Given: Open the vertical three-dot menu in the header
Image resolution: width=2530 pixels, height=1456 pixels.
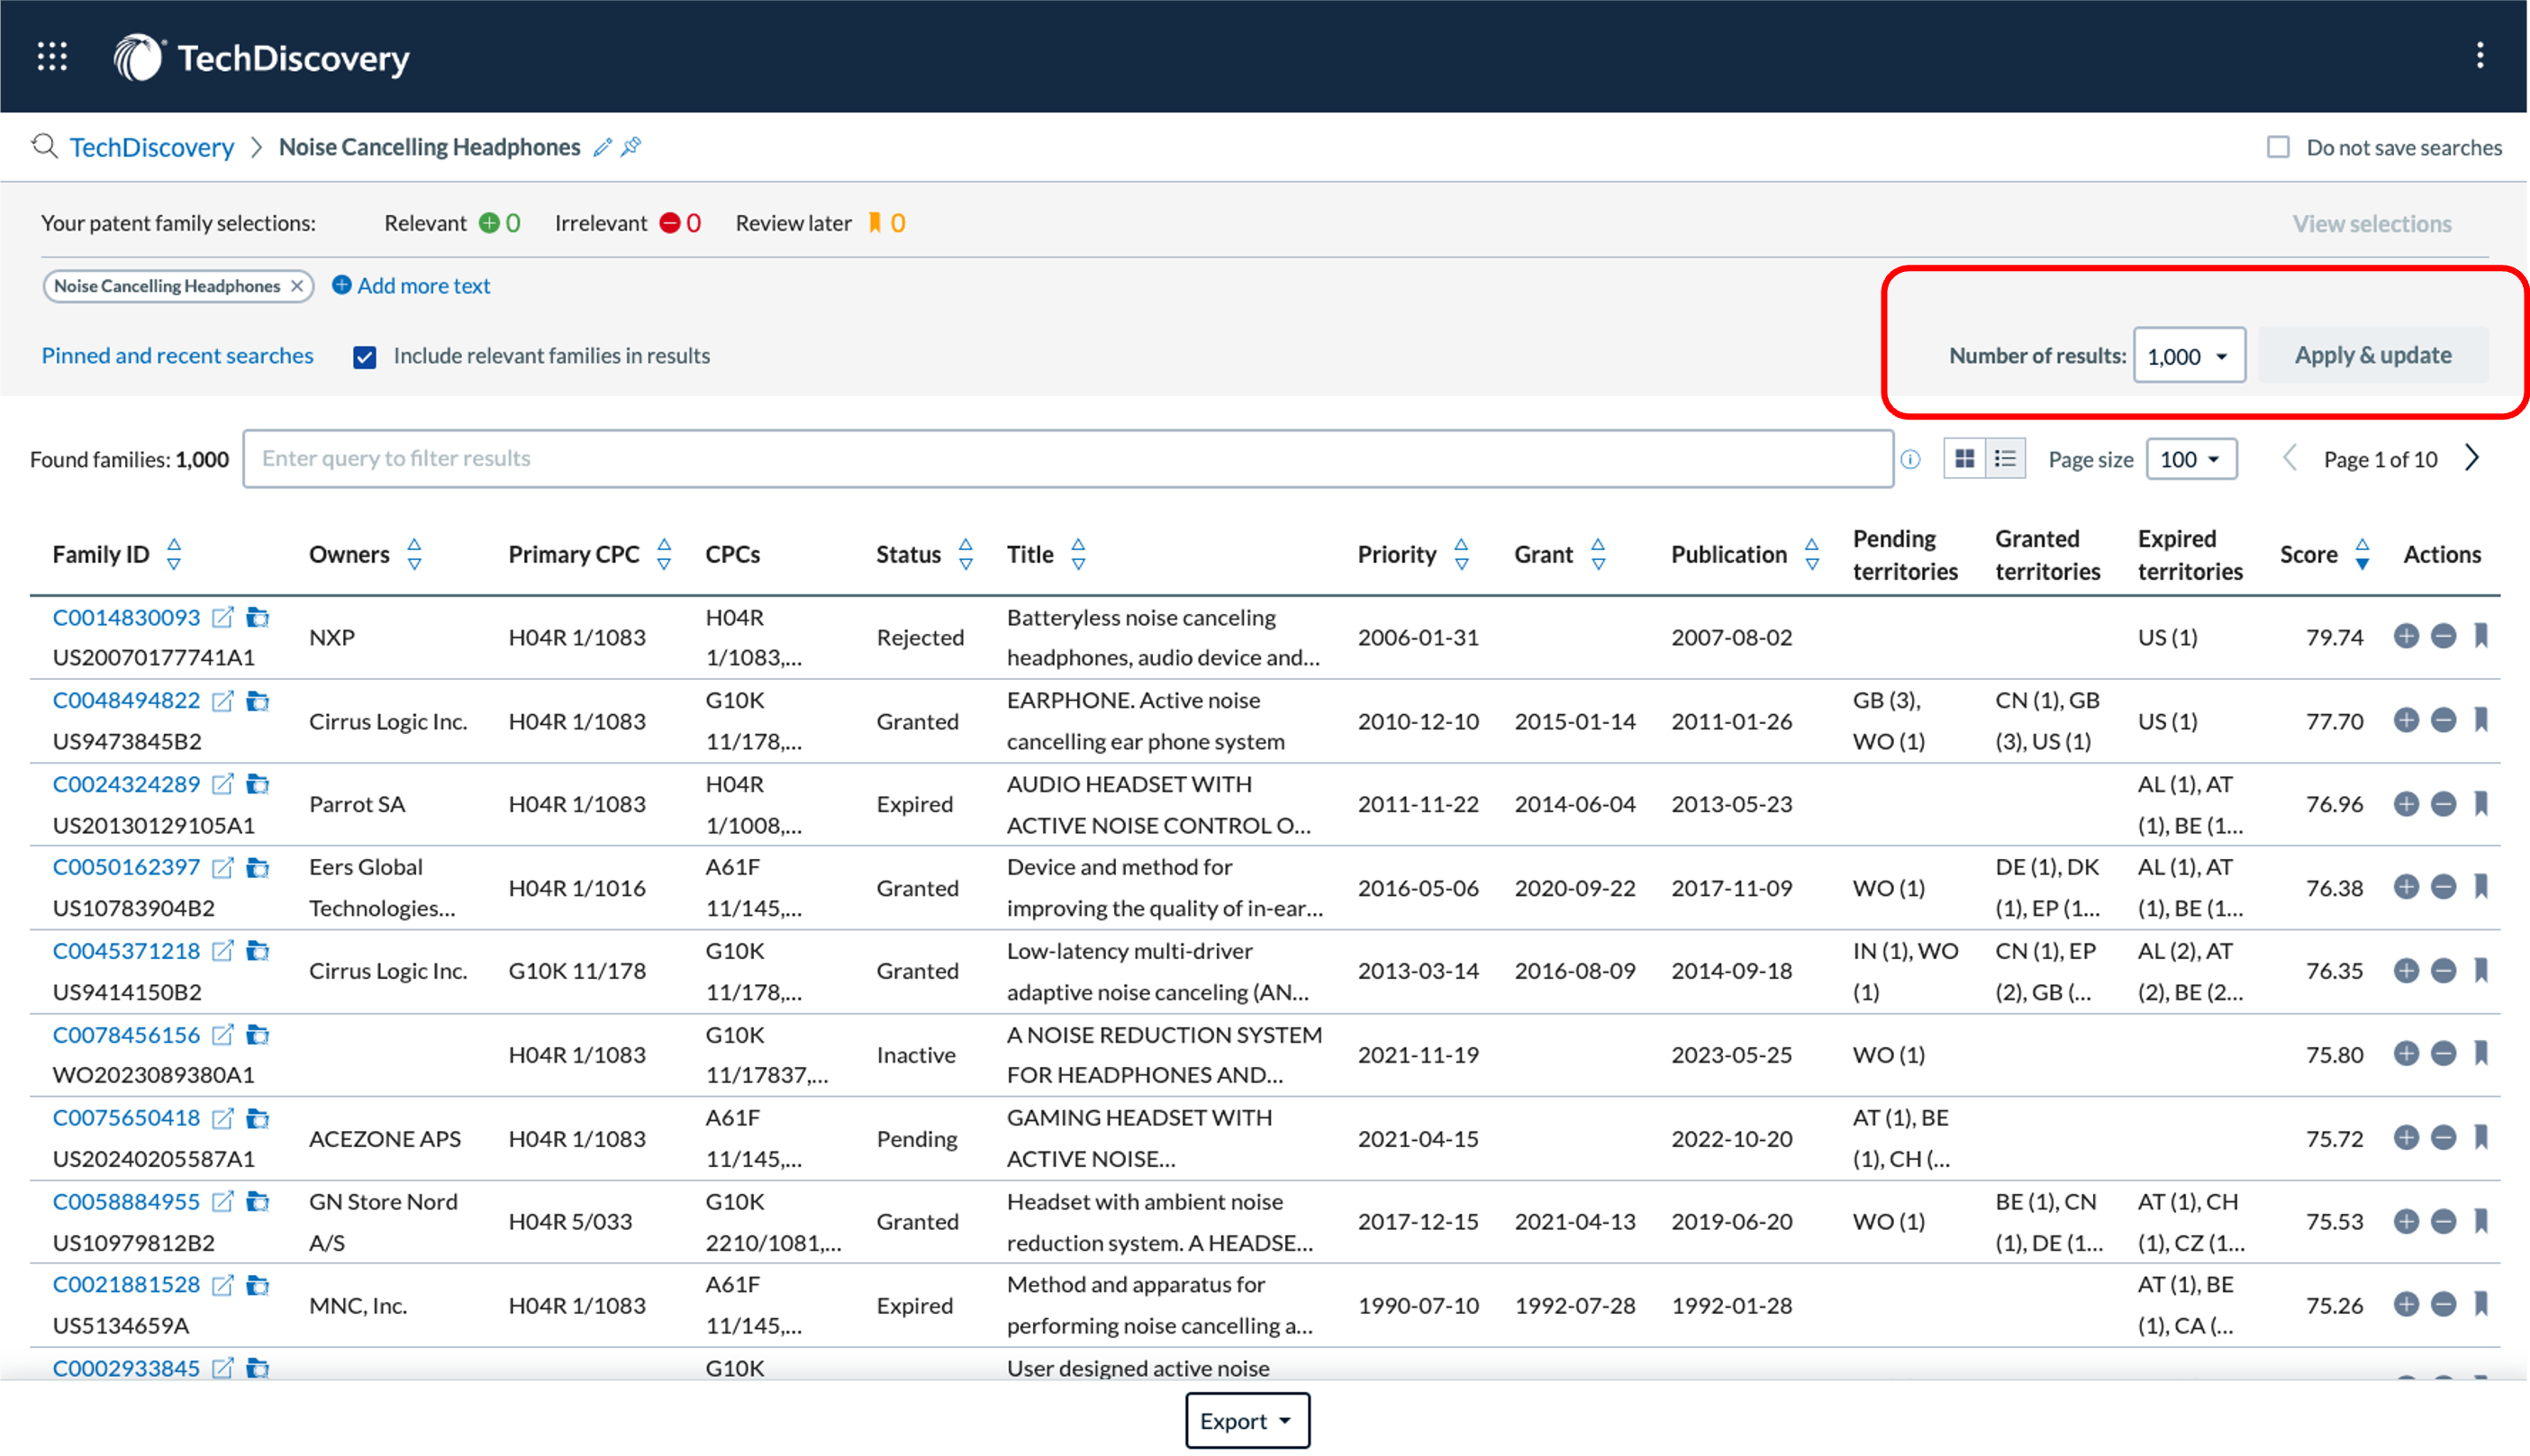Looking at the screenshot, I should (2479, 55).
